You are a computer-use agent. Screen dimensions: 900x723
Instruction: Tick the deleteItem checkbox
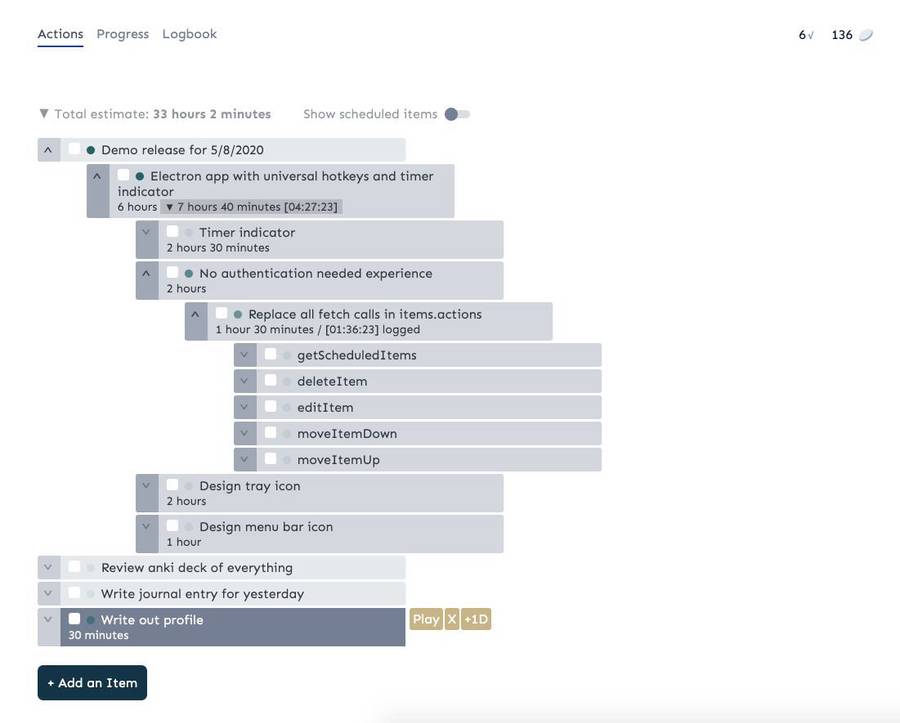(x=270, y=381)
